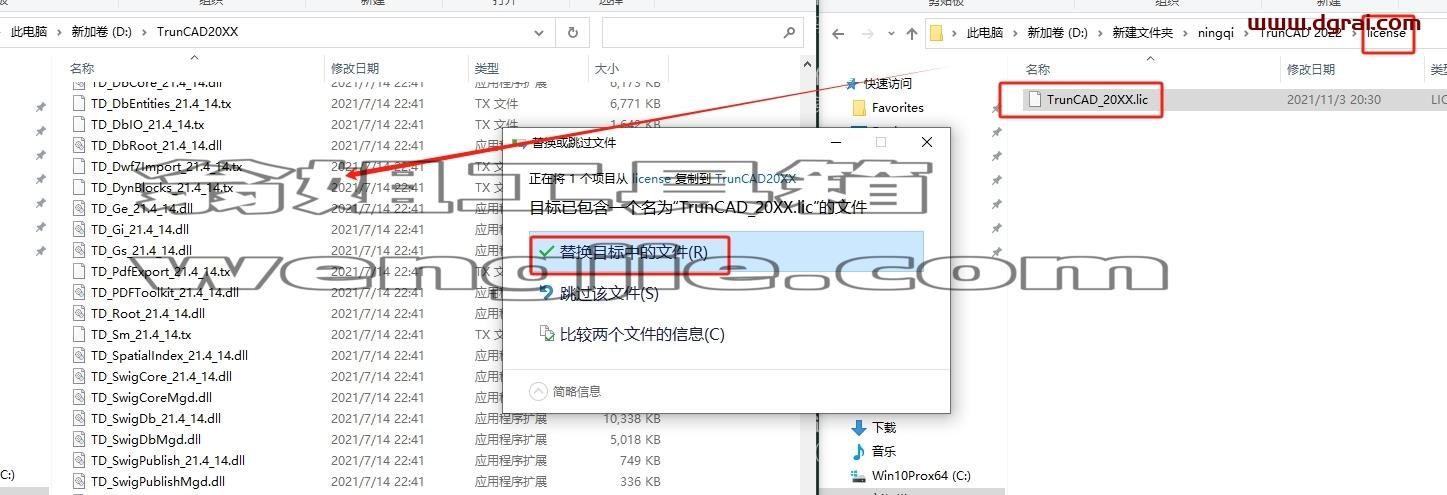Refresh the TrunCAD20XX folder in left window
Screen dimensions: 1447x495
[573, 32]
